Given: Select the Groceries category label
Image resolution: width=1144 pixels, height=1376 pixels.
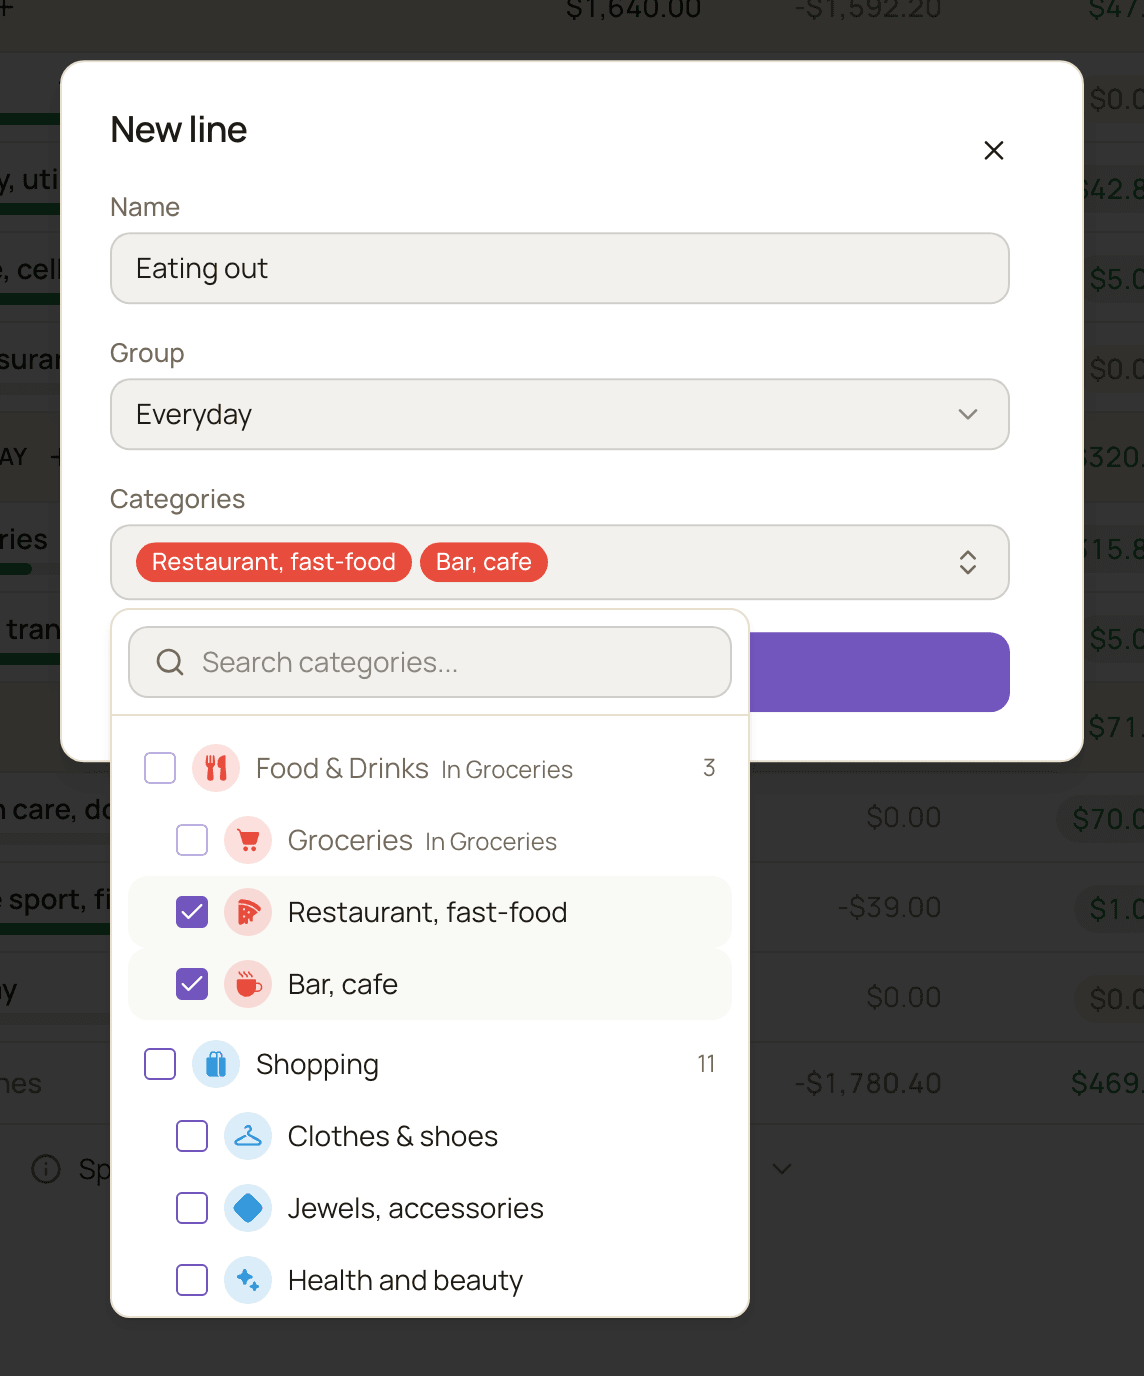Looking at the screenshot, I should (350, 840).
